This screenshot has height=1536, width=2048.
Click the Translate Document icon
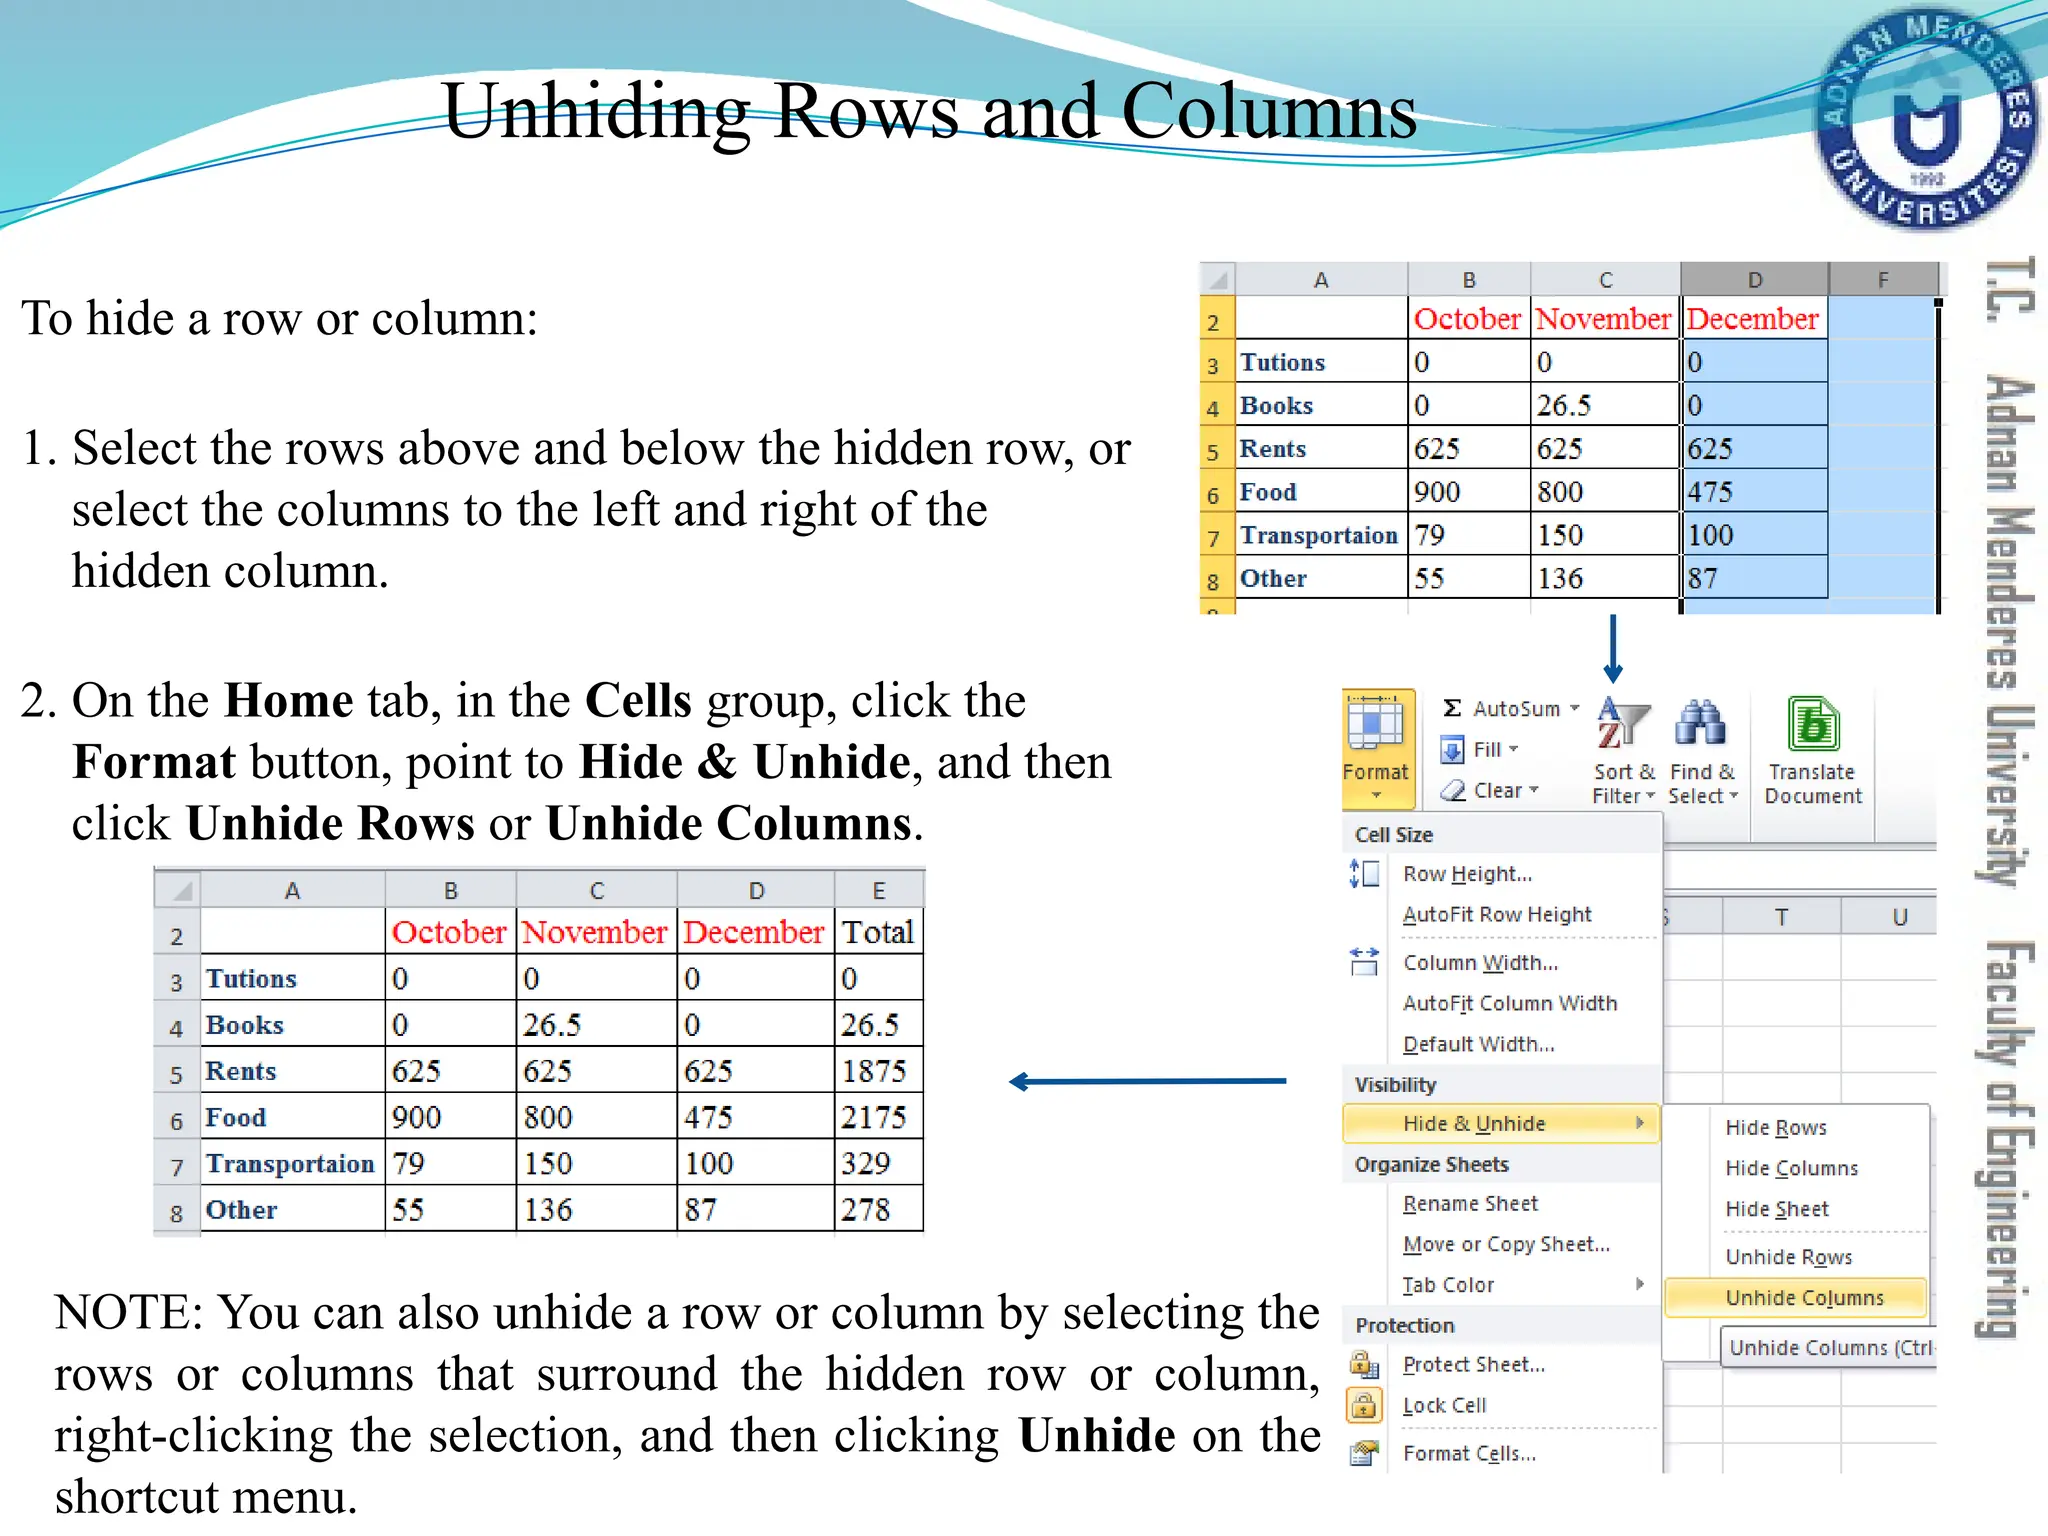pos(1813,723)
